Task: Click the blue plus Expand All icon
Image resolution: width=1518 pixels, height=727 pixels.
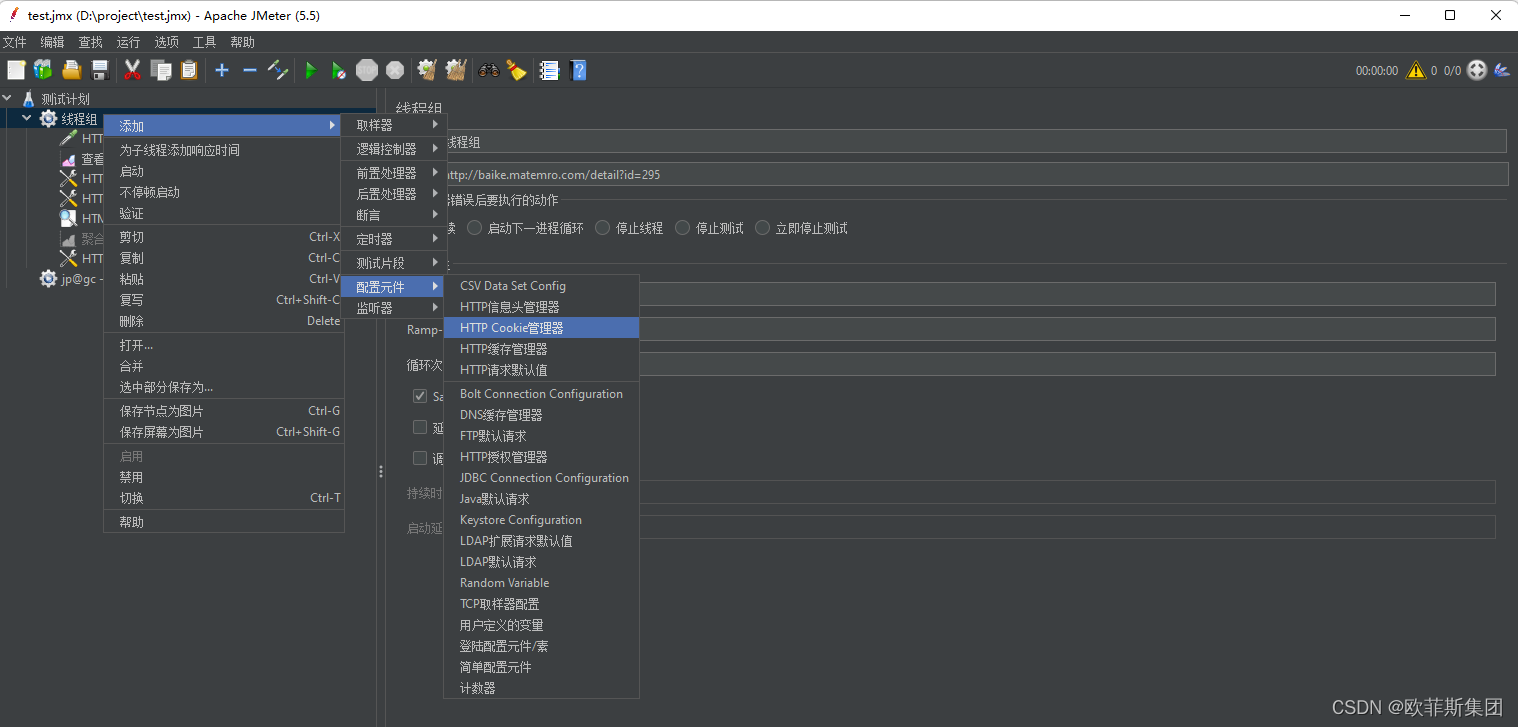Action: click(222, 70)
